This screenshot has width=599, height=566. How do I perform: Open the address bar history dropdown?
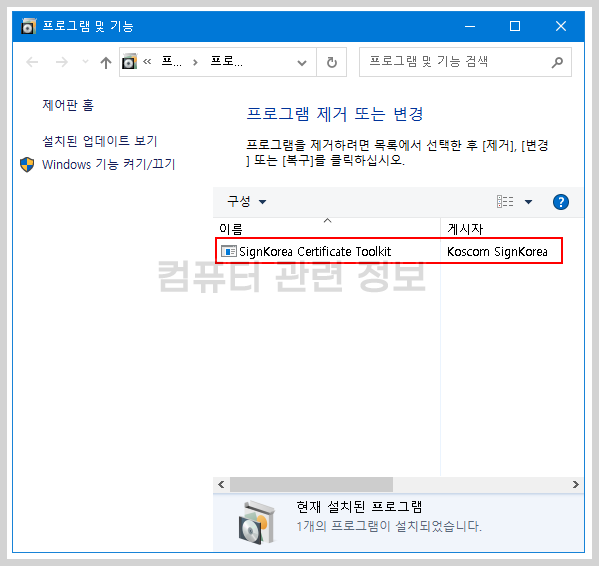coord(302,63)
